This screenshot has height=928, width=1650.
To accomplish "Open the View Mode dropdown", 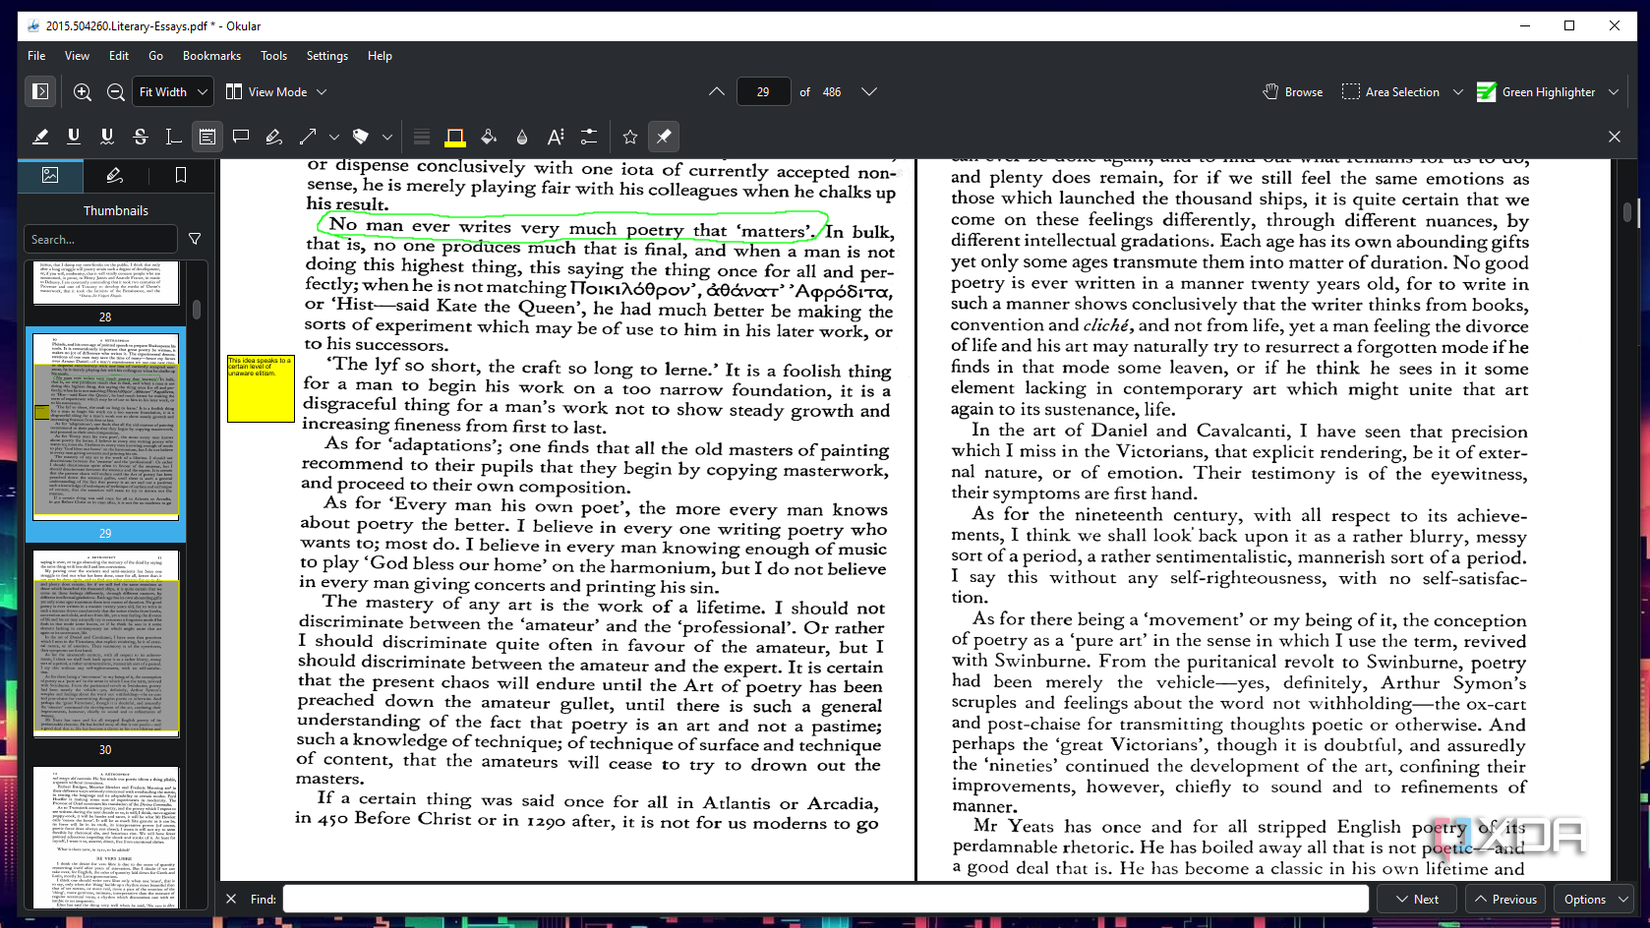I will tap(276, 91).
